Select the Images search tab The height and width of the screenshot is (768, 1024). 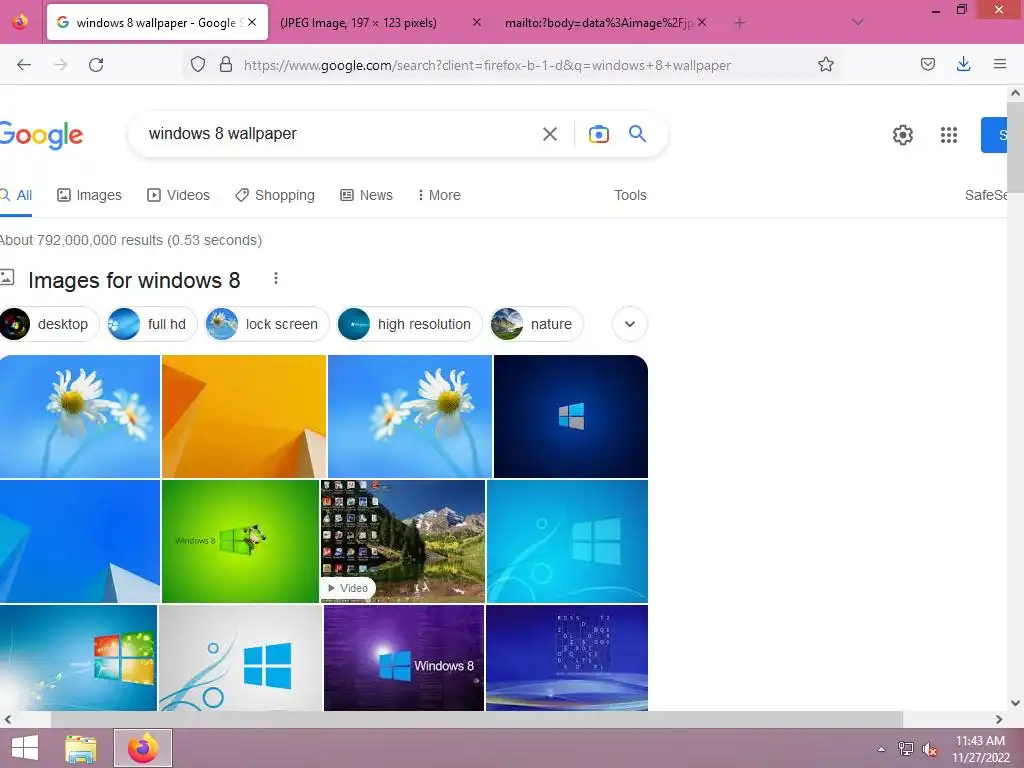[x=89, y=195]
